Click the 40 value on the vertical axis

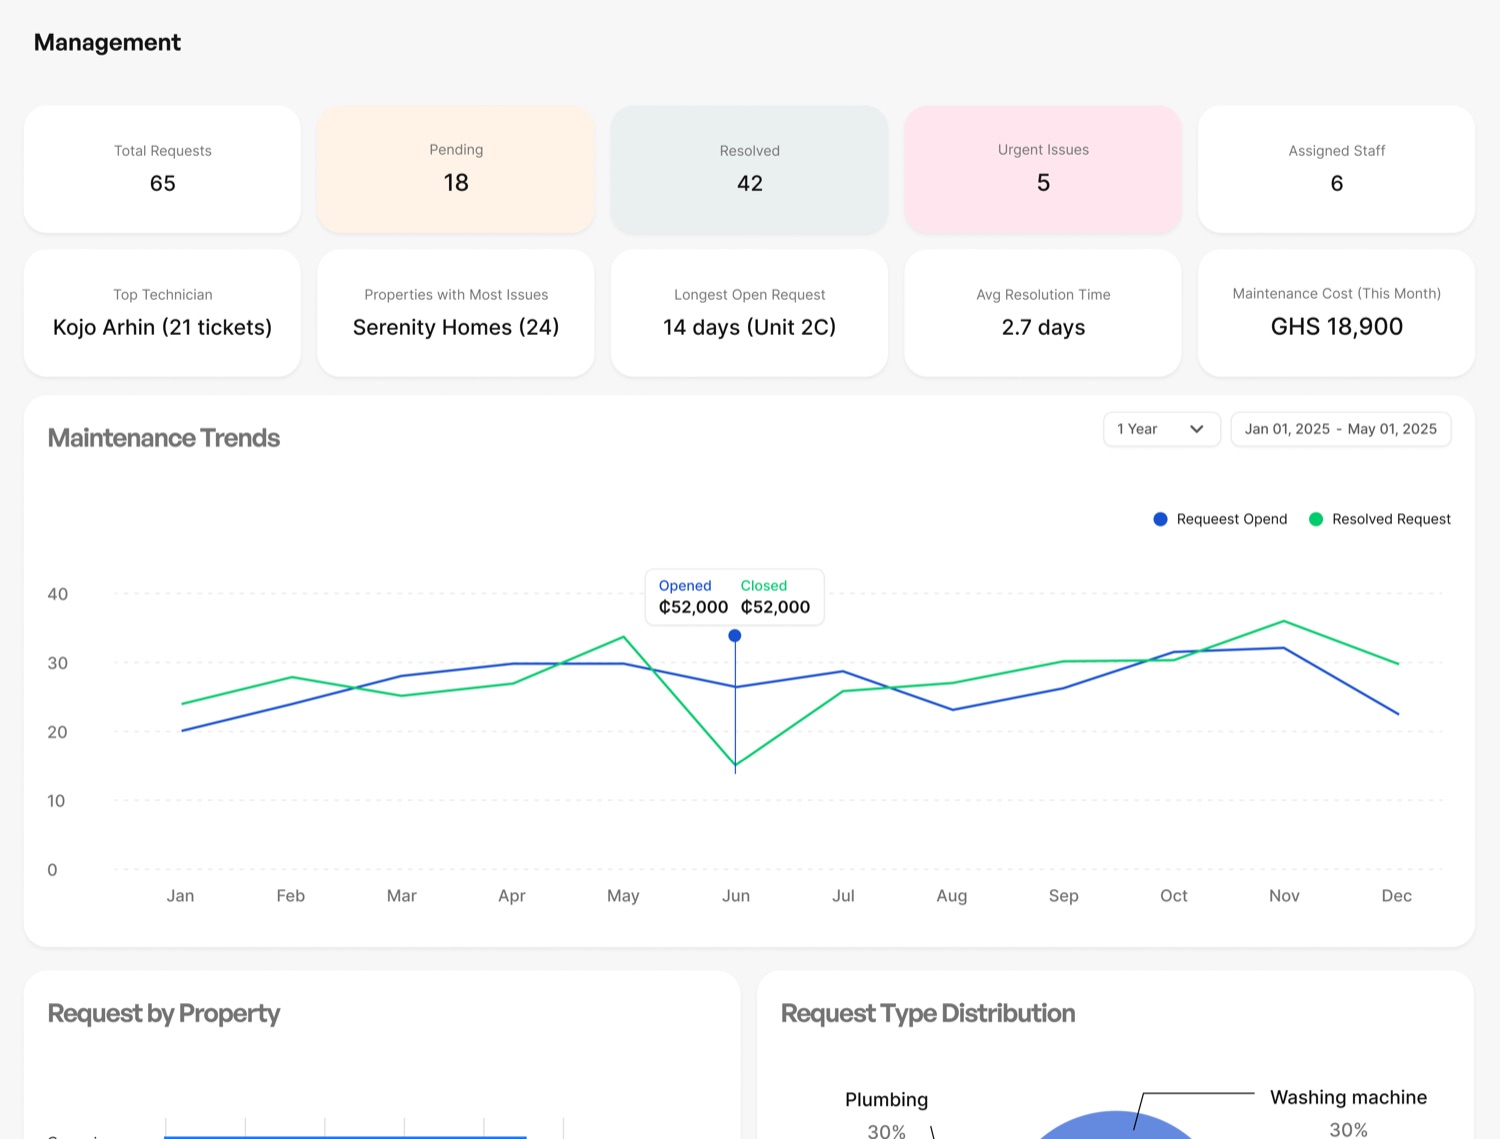coord(58,594)
